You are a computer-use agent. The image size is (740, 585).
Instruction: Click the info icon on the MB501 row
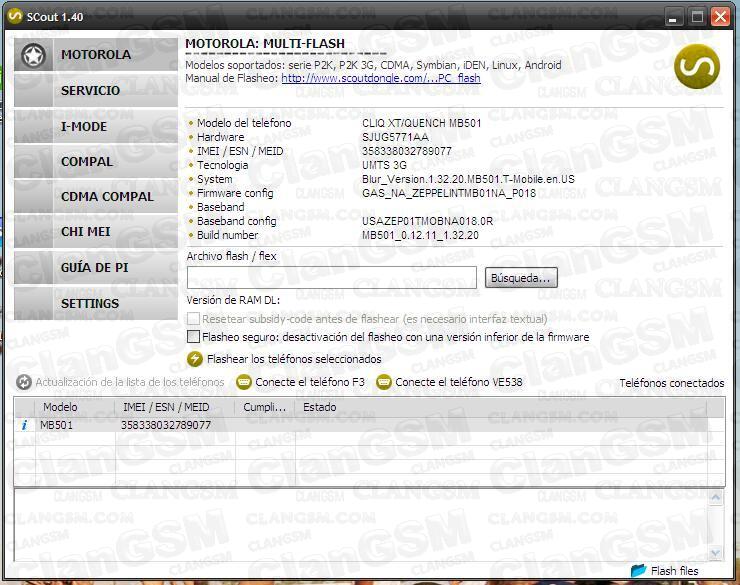(x=24, y=426)
